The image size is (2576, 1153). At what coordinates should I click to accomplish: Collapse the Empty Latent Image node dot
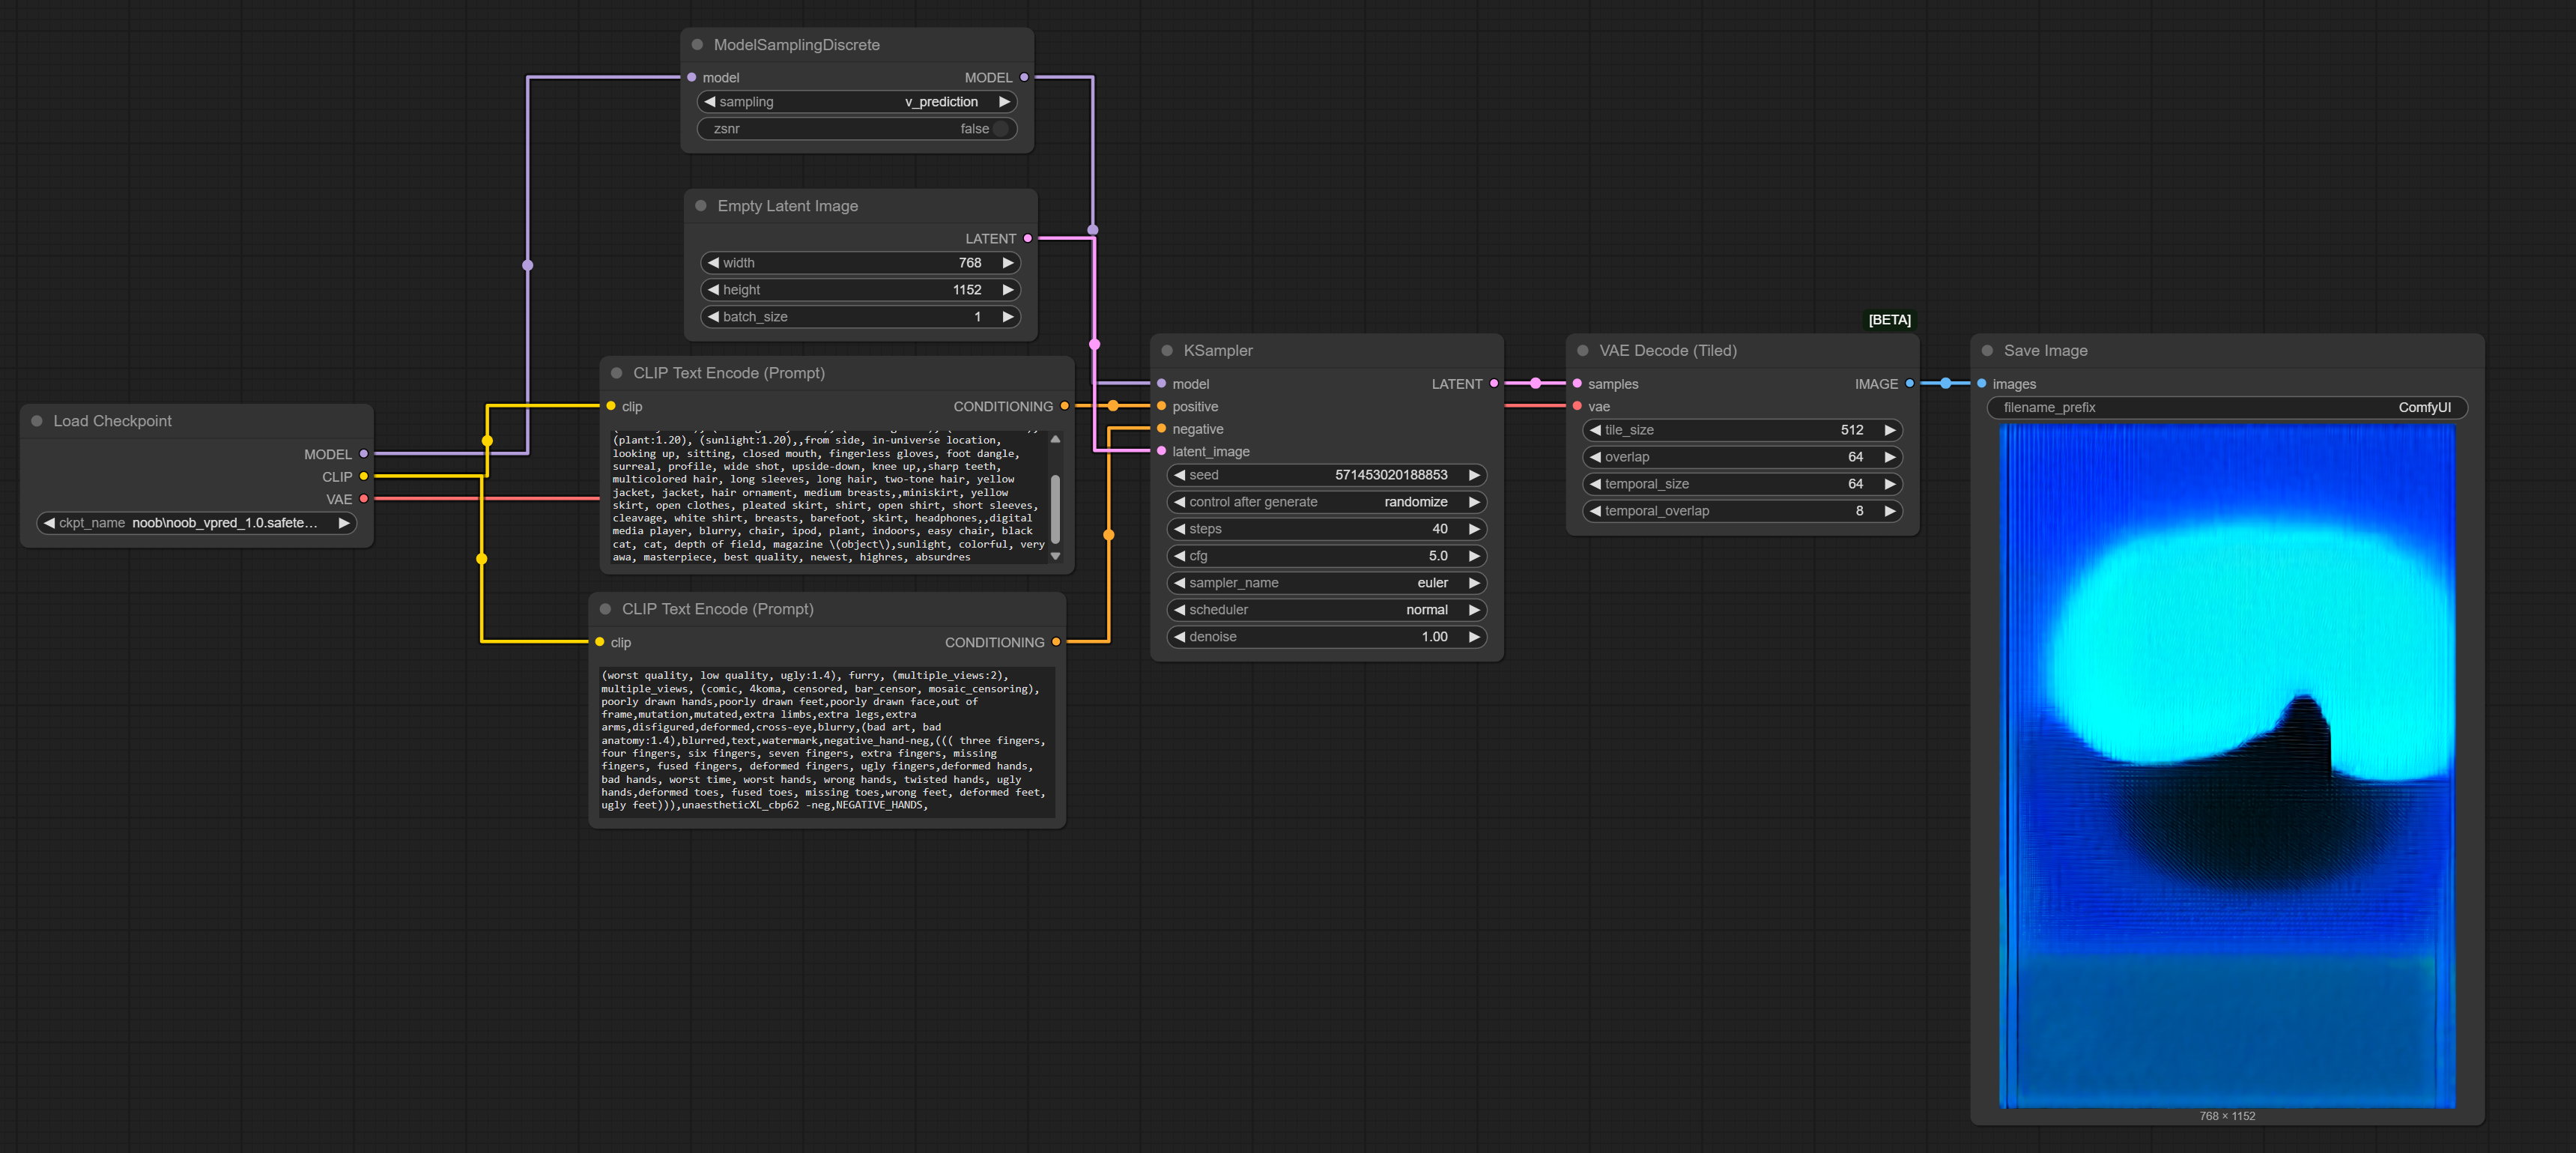(701, 206)
